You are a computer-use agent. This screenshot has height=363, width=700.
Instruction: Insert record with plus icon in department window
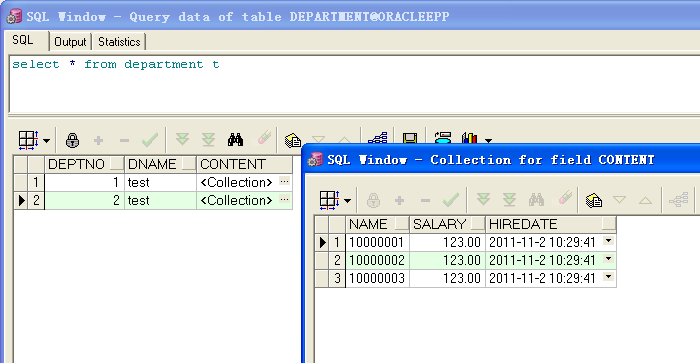coord(99,141)
